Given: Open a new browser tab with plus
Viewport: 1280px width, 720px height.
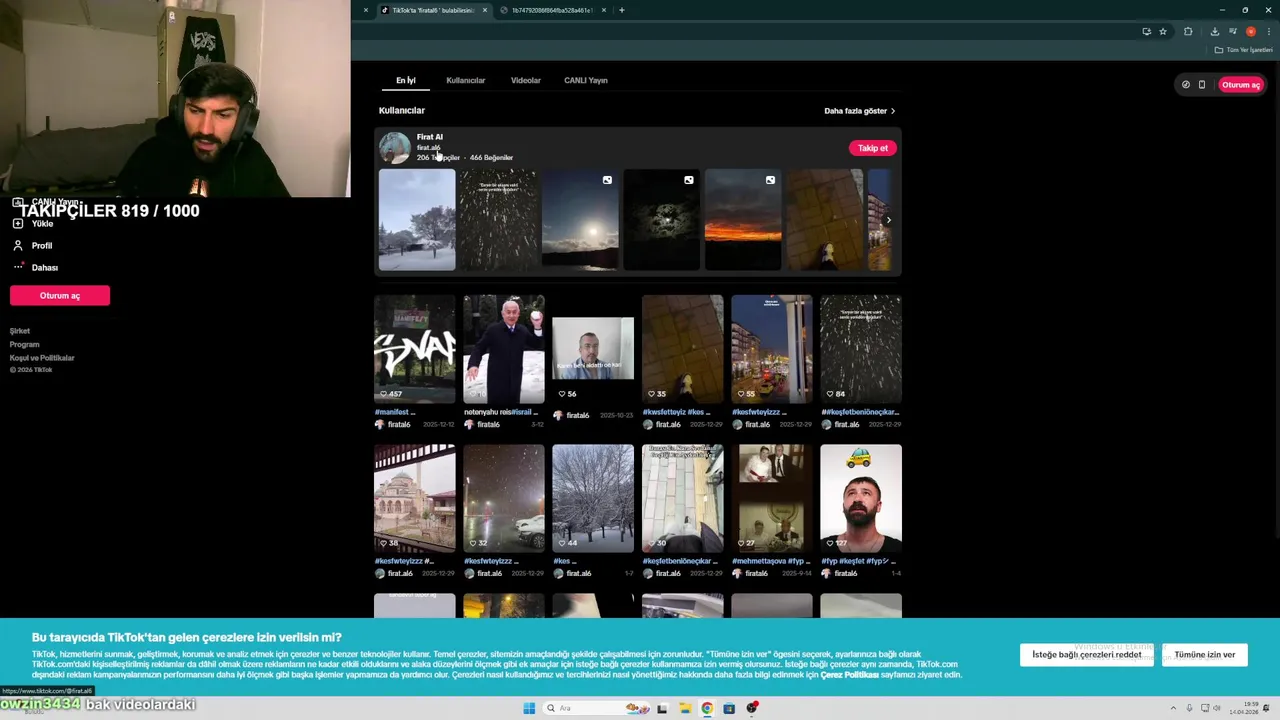Looking at the screenshot, I should (x=622, y=10).
